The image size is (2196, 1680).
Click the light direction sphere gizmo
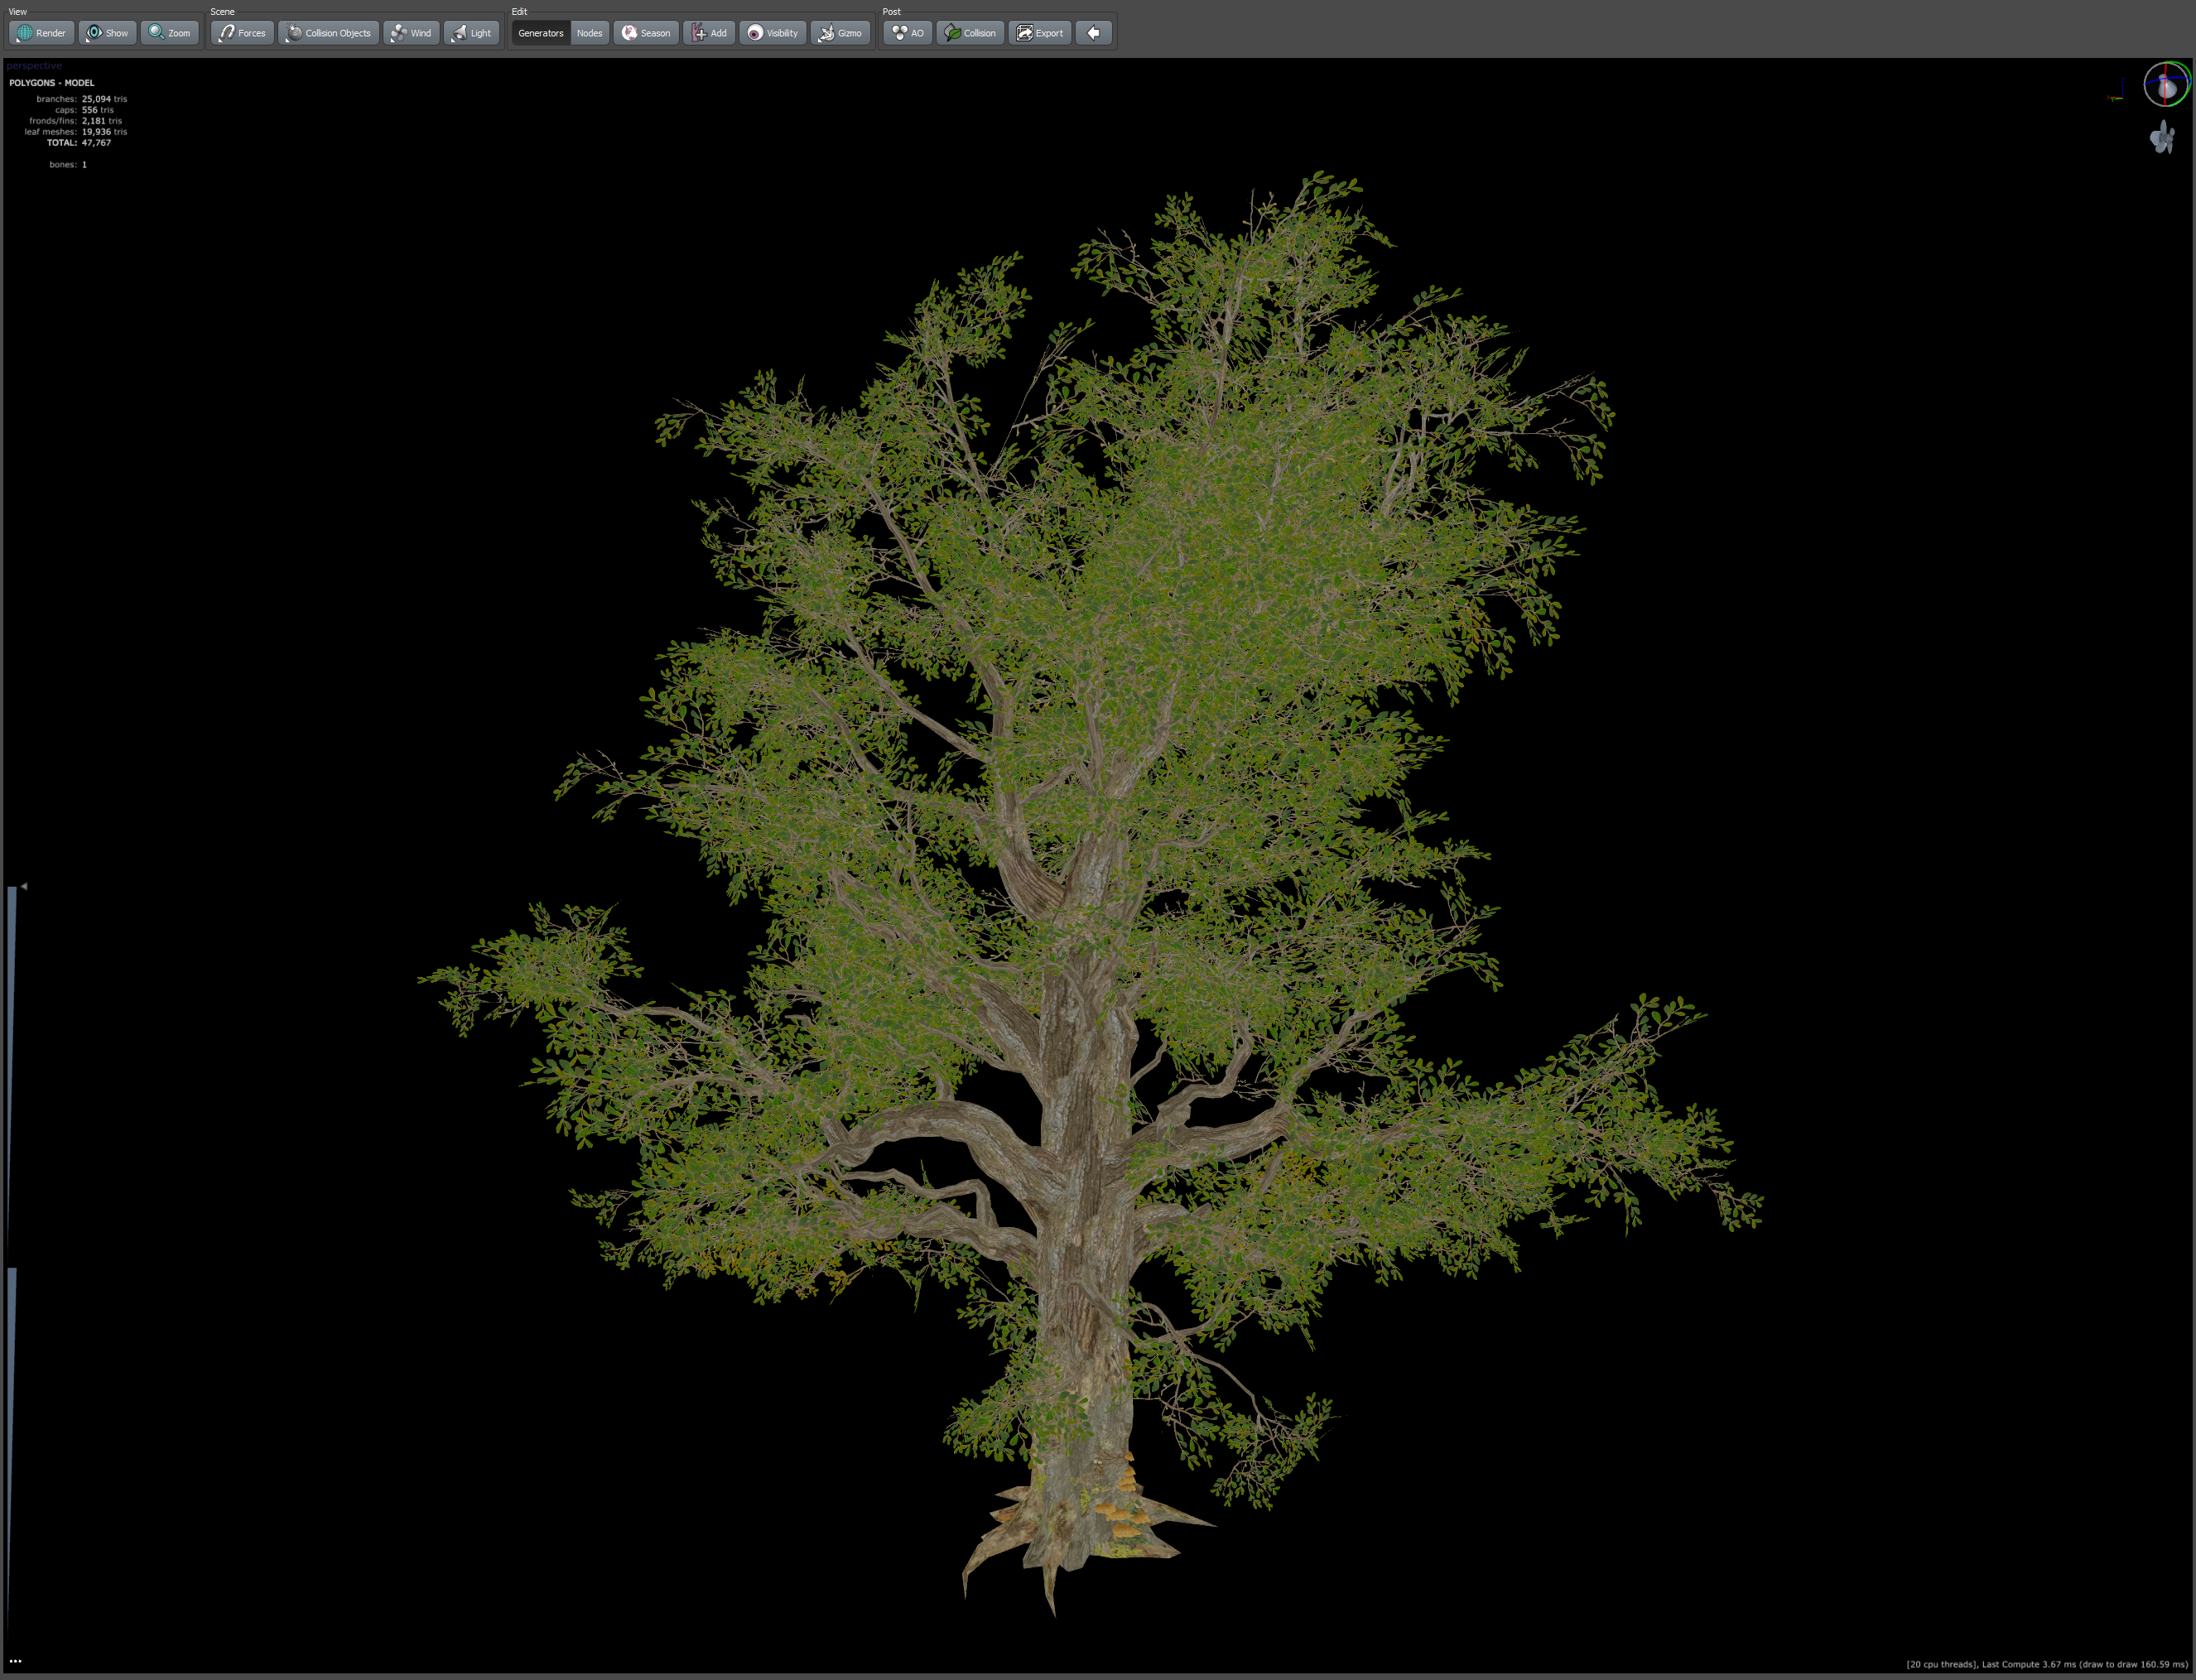point(2165,85)
